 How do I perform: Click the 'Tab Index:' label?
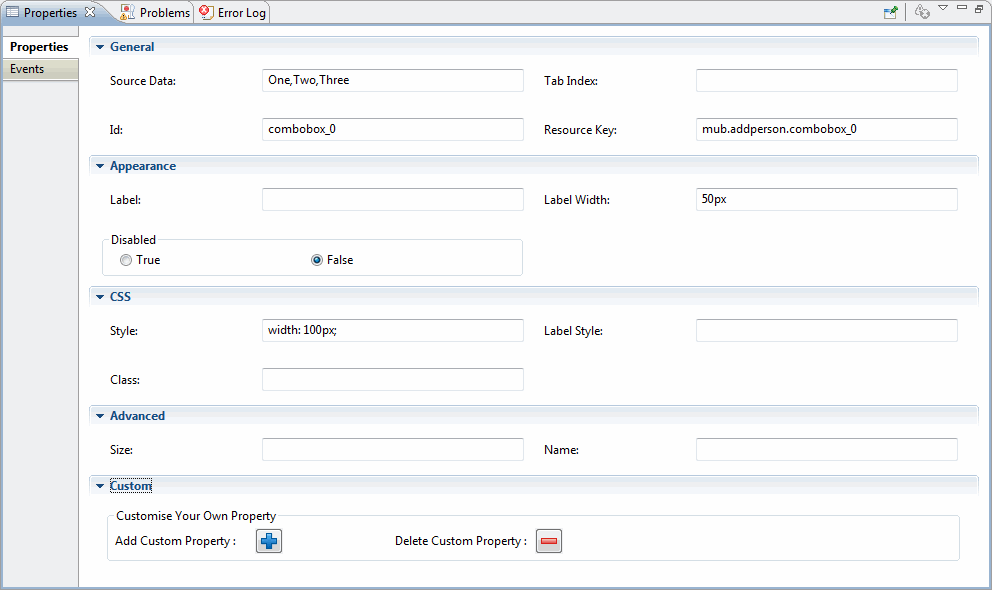(x=571, y=81)
